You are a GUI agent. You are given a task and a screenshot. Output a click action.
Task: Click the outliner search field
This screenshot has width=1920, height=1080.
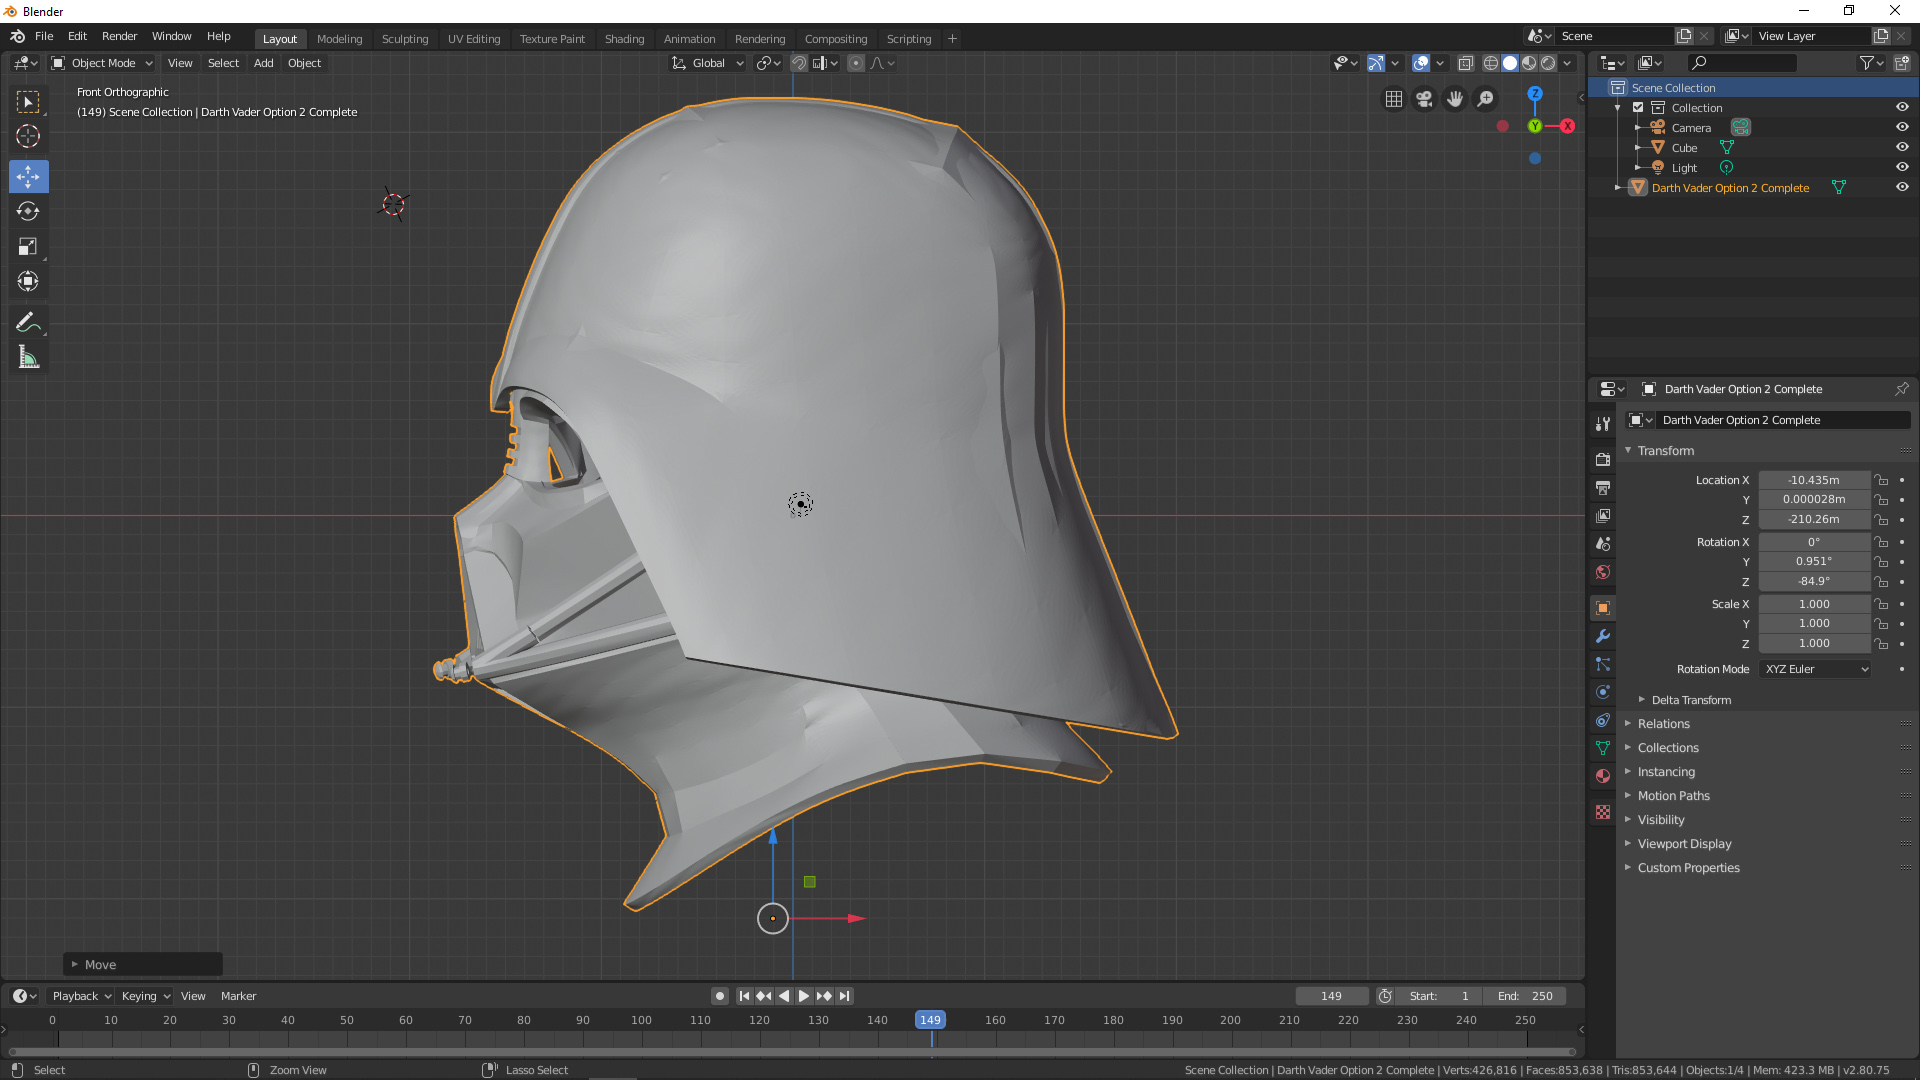1741,63
